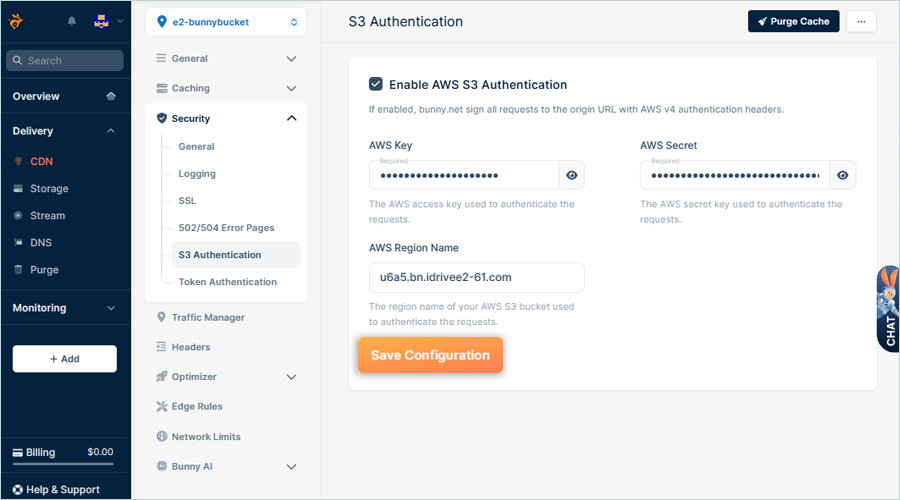The image size is (900, 500).
Task: Select SSL under Security
Action: [187, 200]
